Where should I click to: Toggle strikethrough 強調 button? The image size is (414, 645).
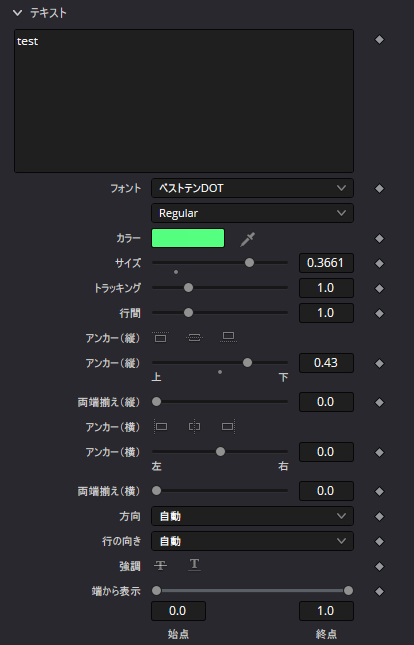[x=160, y=566]
